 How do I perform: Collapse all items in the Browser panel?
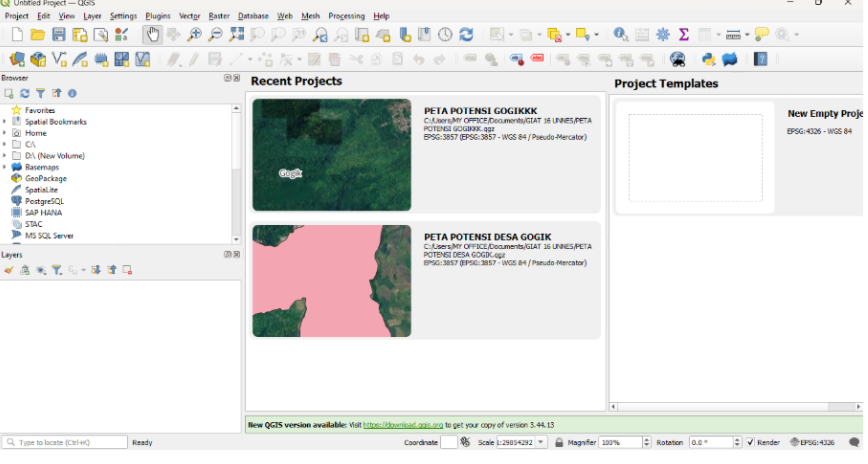(x=56, y=94)
